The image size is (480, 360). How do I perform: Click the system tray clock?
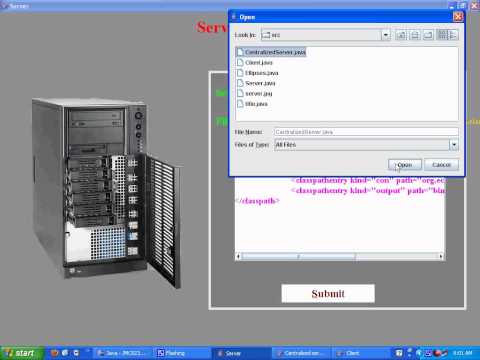click(x=463, y=353)
